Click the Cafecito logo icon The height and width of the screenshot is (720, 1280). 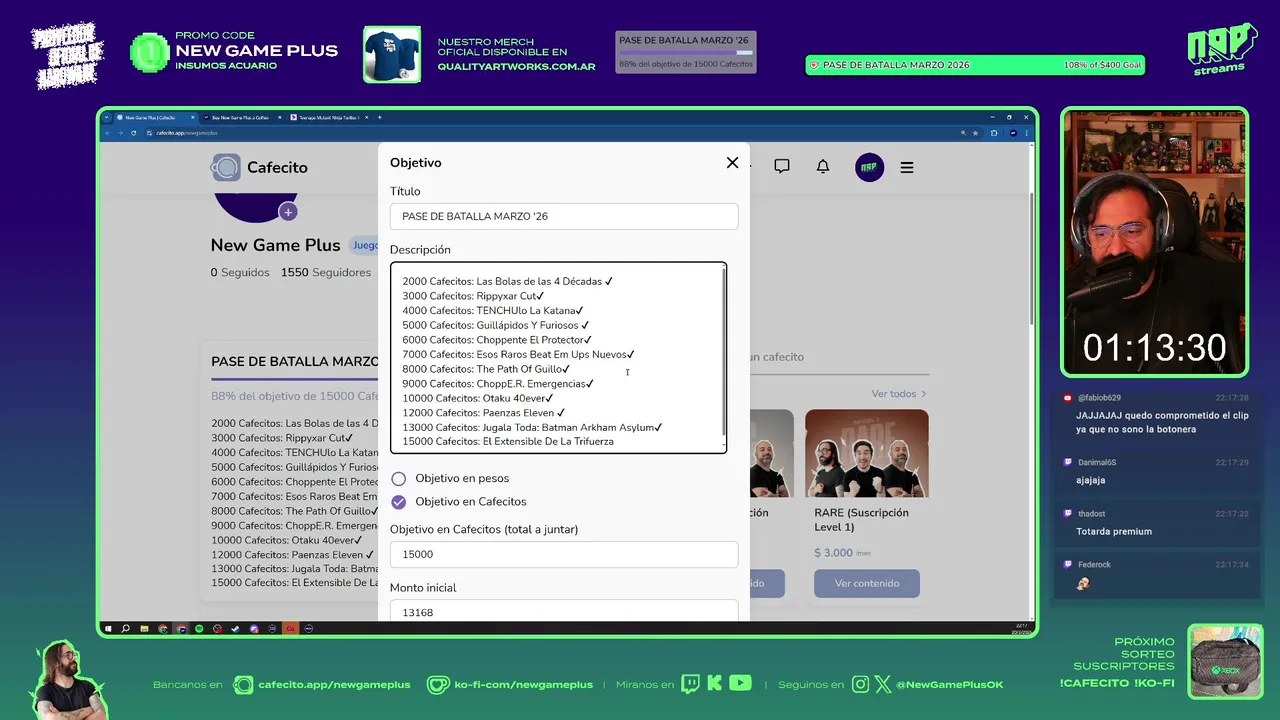(225, 167)
